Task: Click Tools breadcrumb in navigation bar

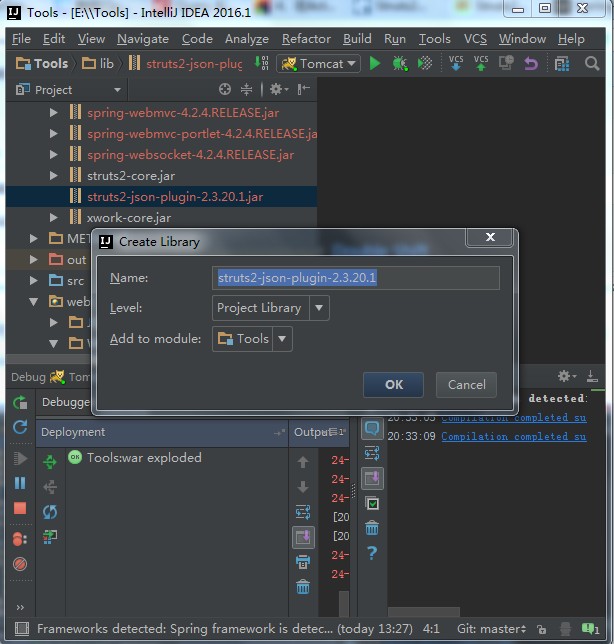Action: [42, 64]
